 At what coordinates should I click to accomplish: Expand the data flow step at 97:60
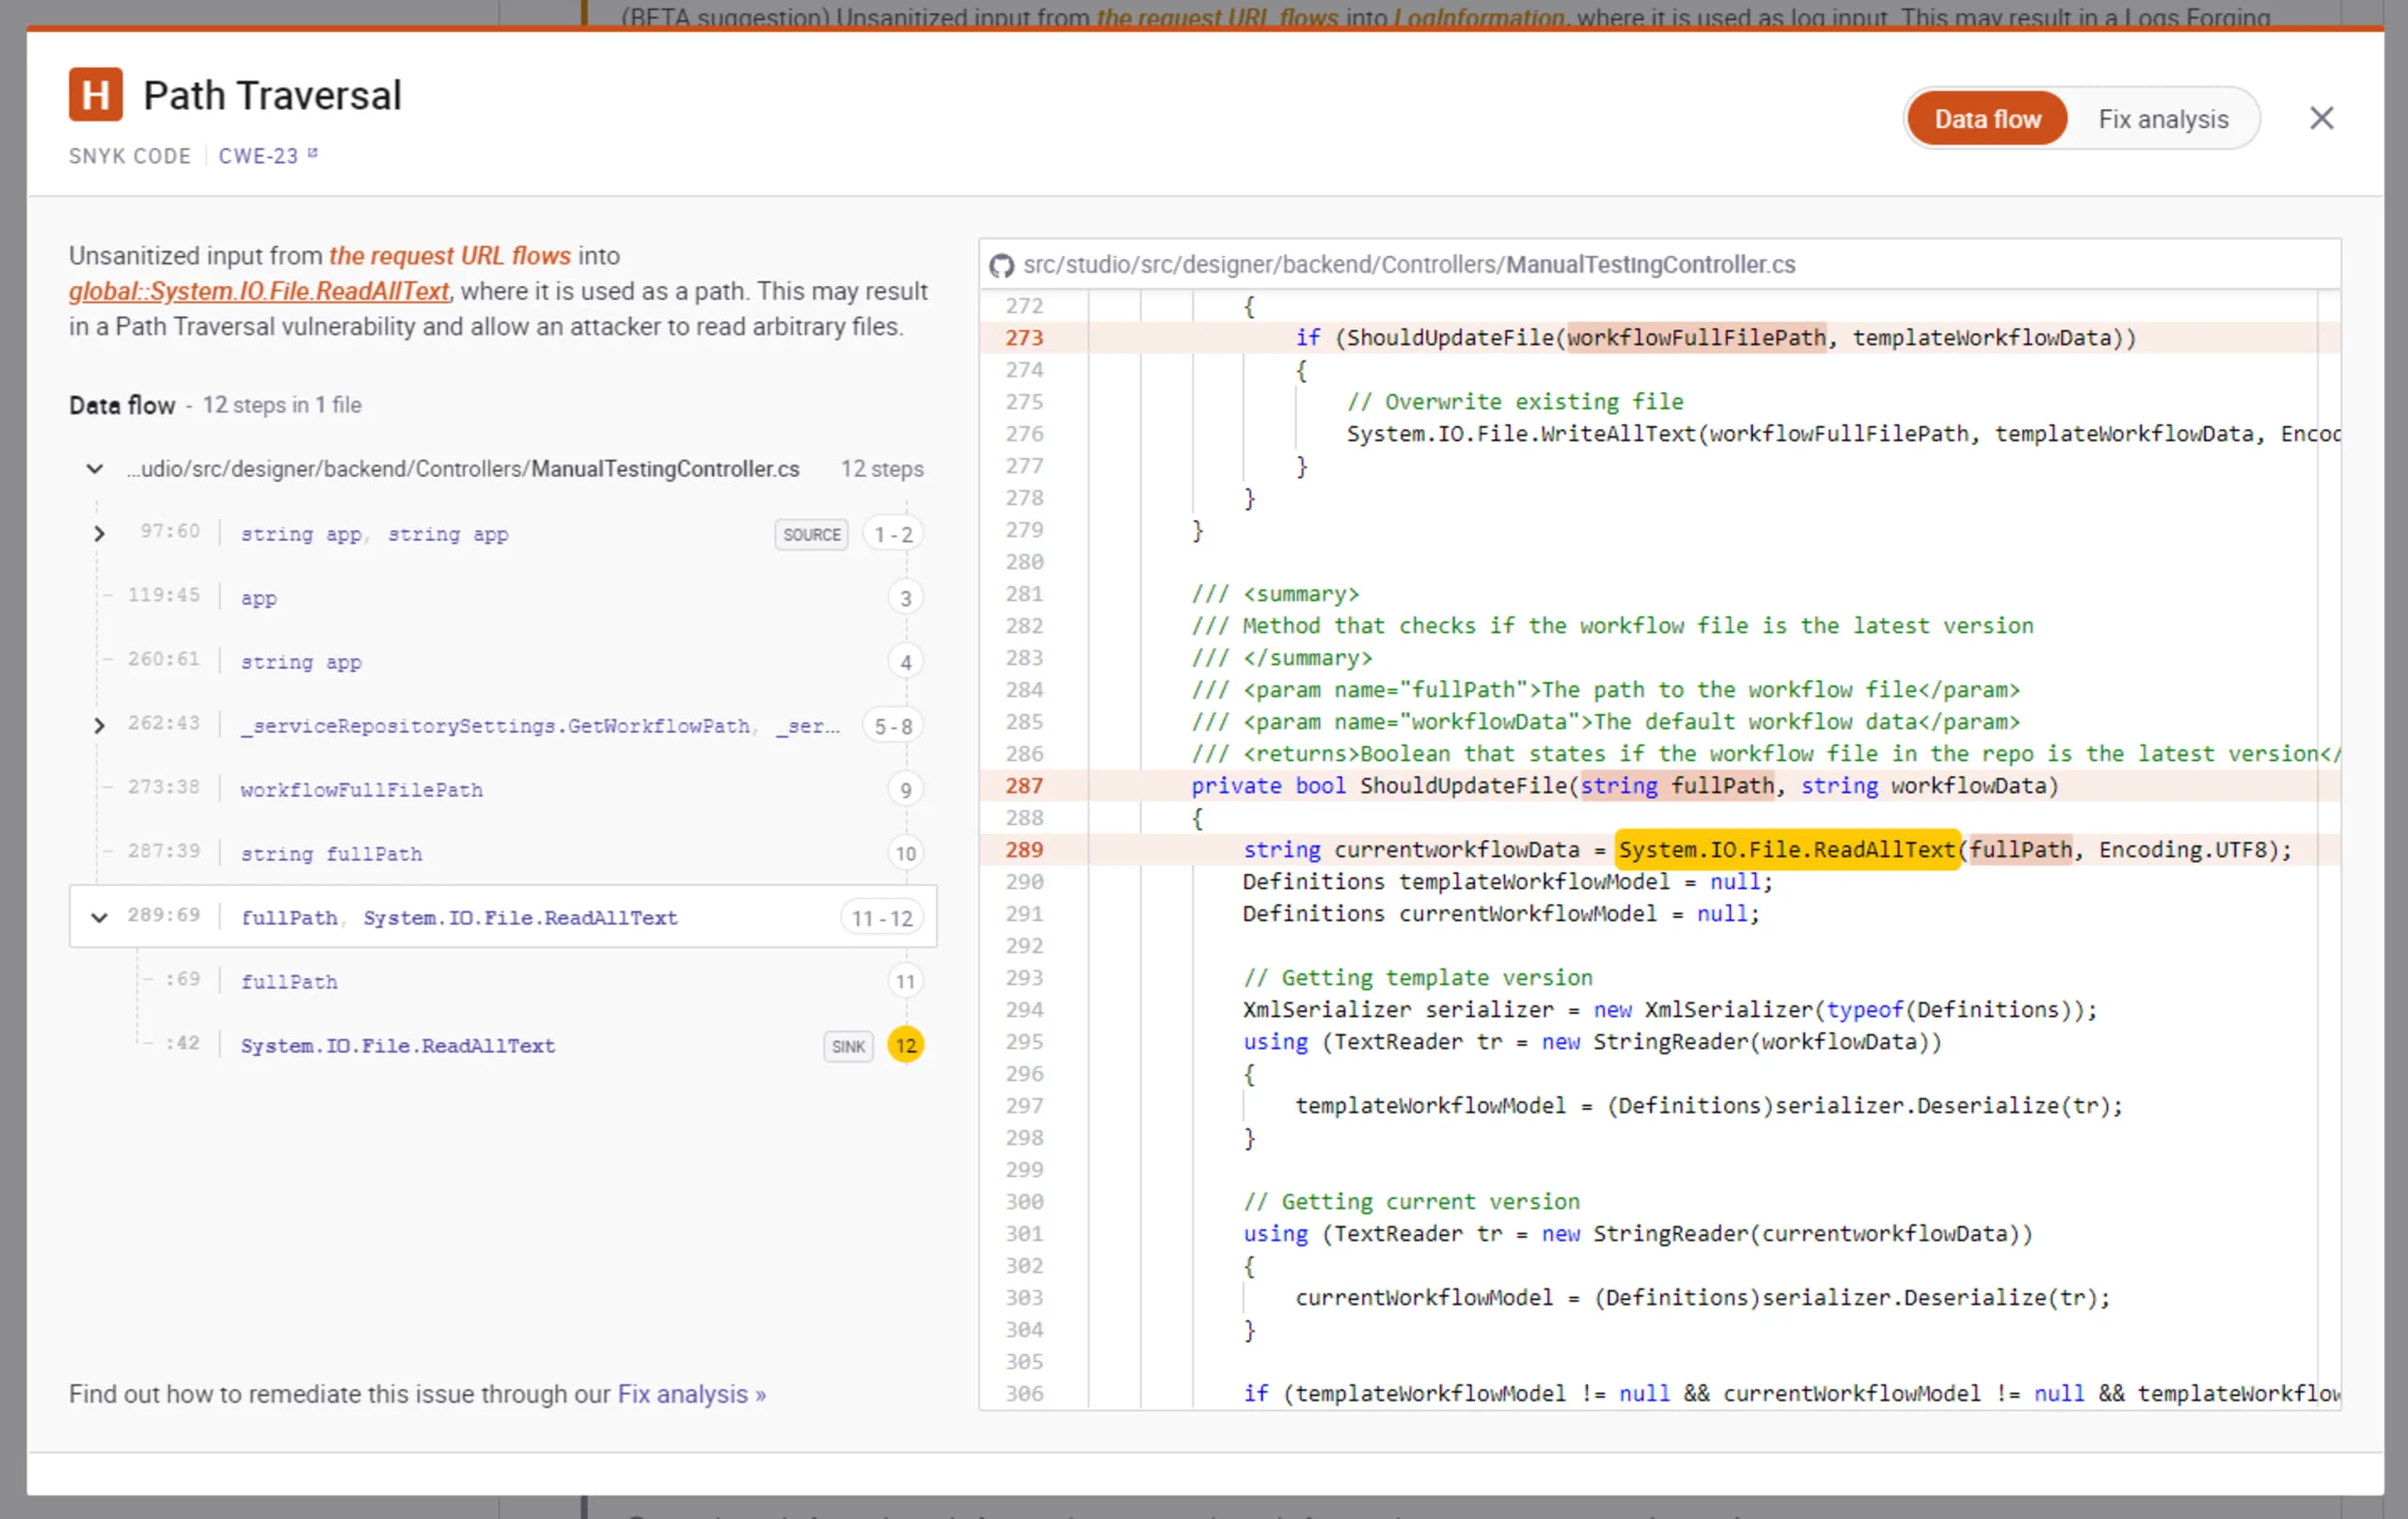click(99, 533)
